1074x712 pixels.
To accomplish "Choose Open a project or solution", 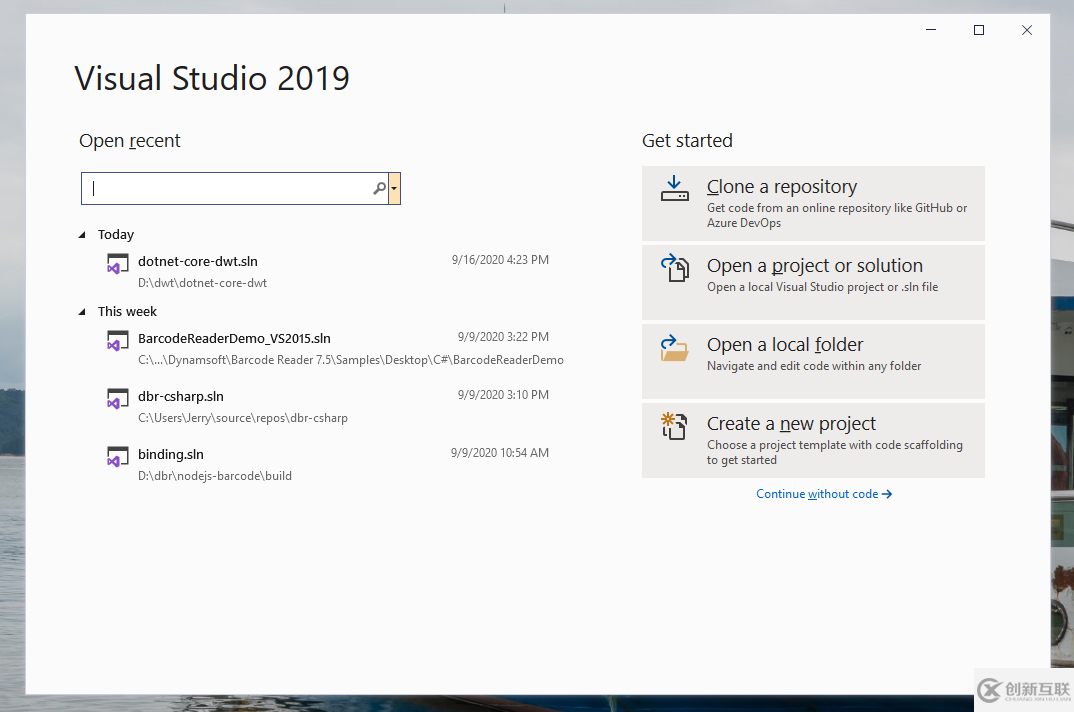I will 813,282.
